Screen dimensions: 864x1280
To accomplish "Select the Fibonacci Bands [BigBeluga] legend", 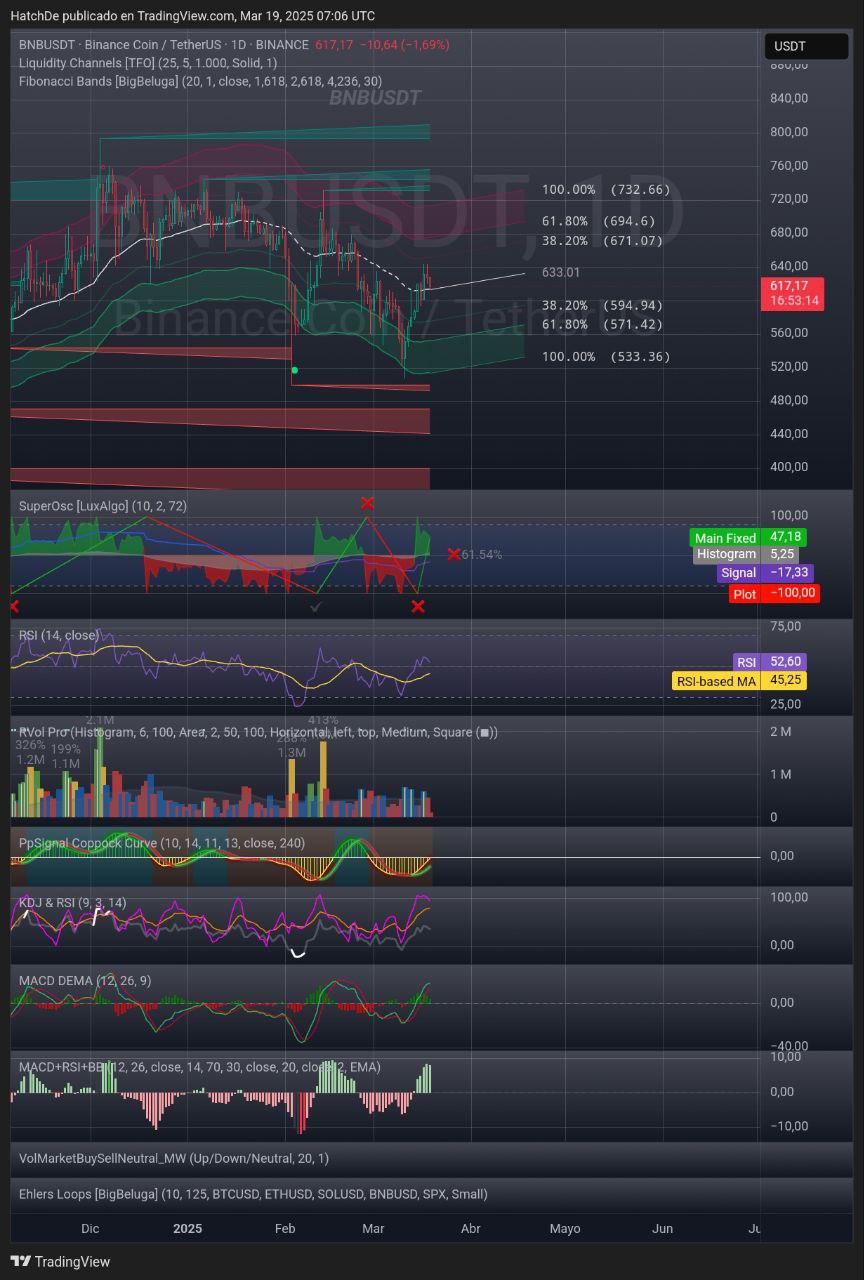I will click(x=200, y=81).
